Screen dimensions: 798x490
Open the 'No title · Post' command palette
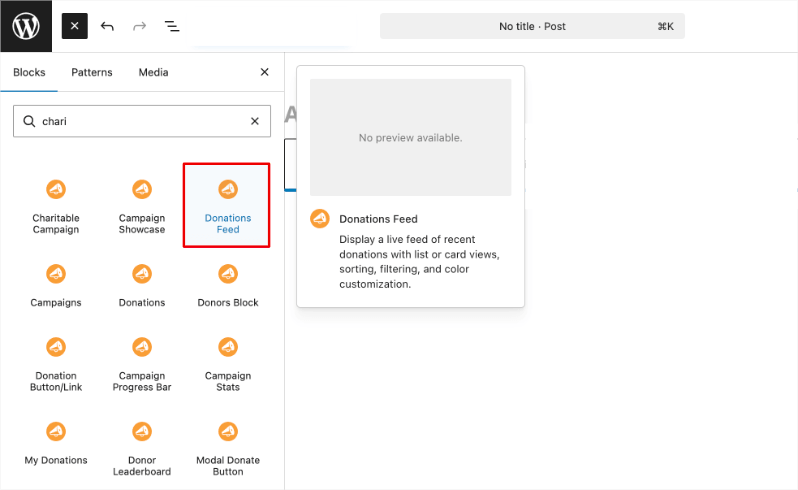pyautogui.click(x=532, y=26)
